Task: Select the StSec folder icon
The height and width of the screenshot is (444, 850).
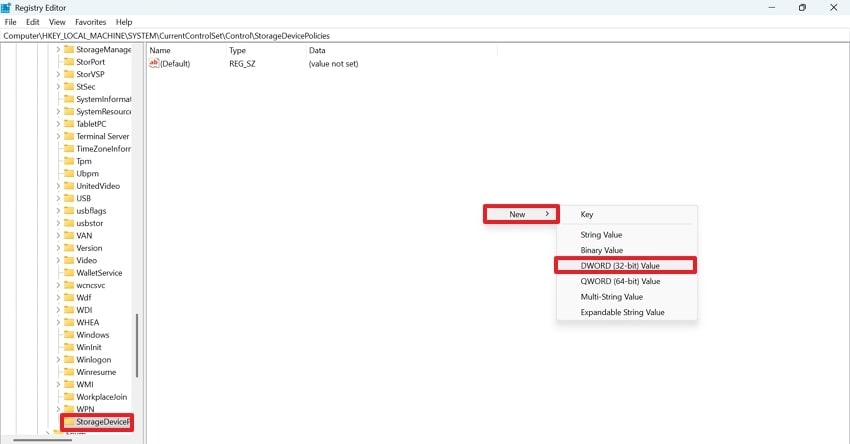Action: (x=69, y=87)
